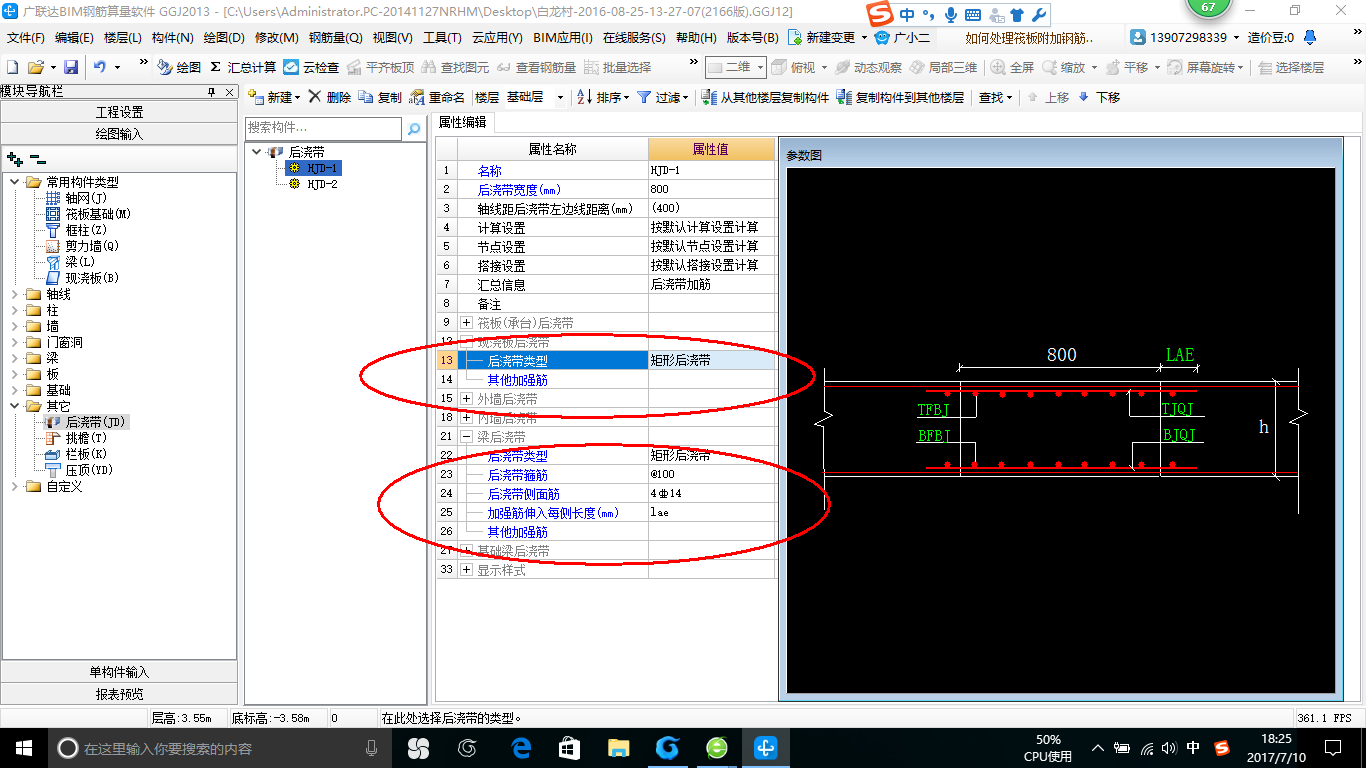
Task: Open the 工具(T) menu
Action: click(442, 37)
